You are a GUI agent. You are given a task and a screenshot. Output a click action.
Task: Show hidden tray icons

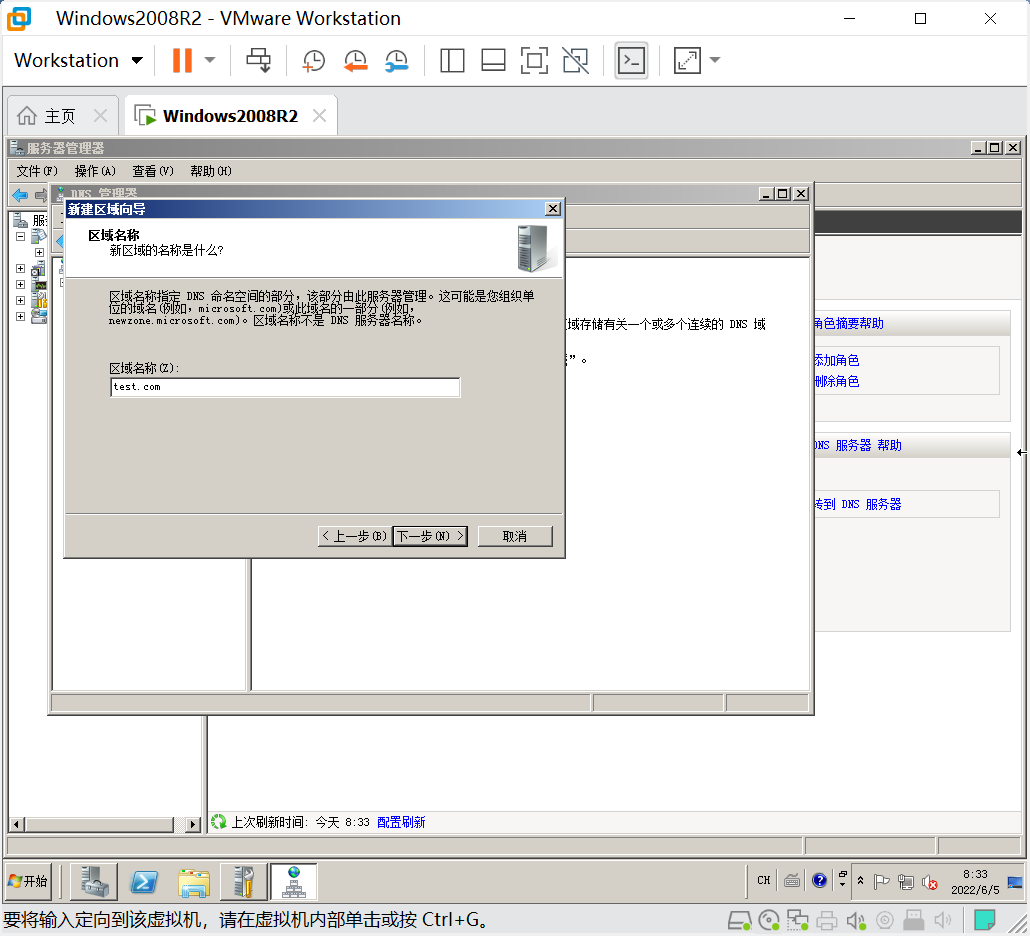861,881
